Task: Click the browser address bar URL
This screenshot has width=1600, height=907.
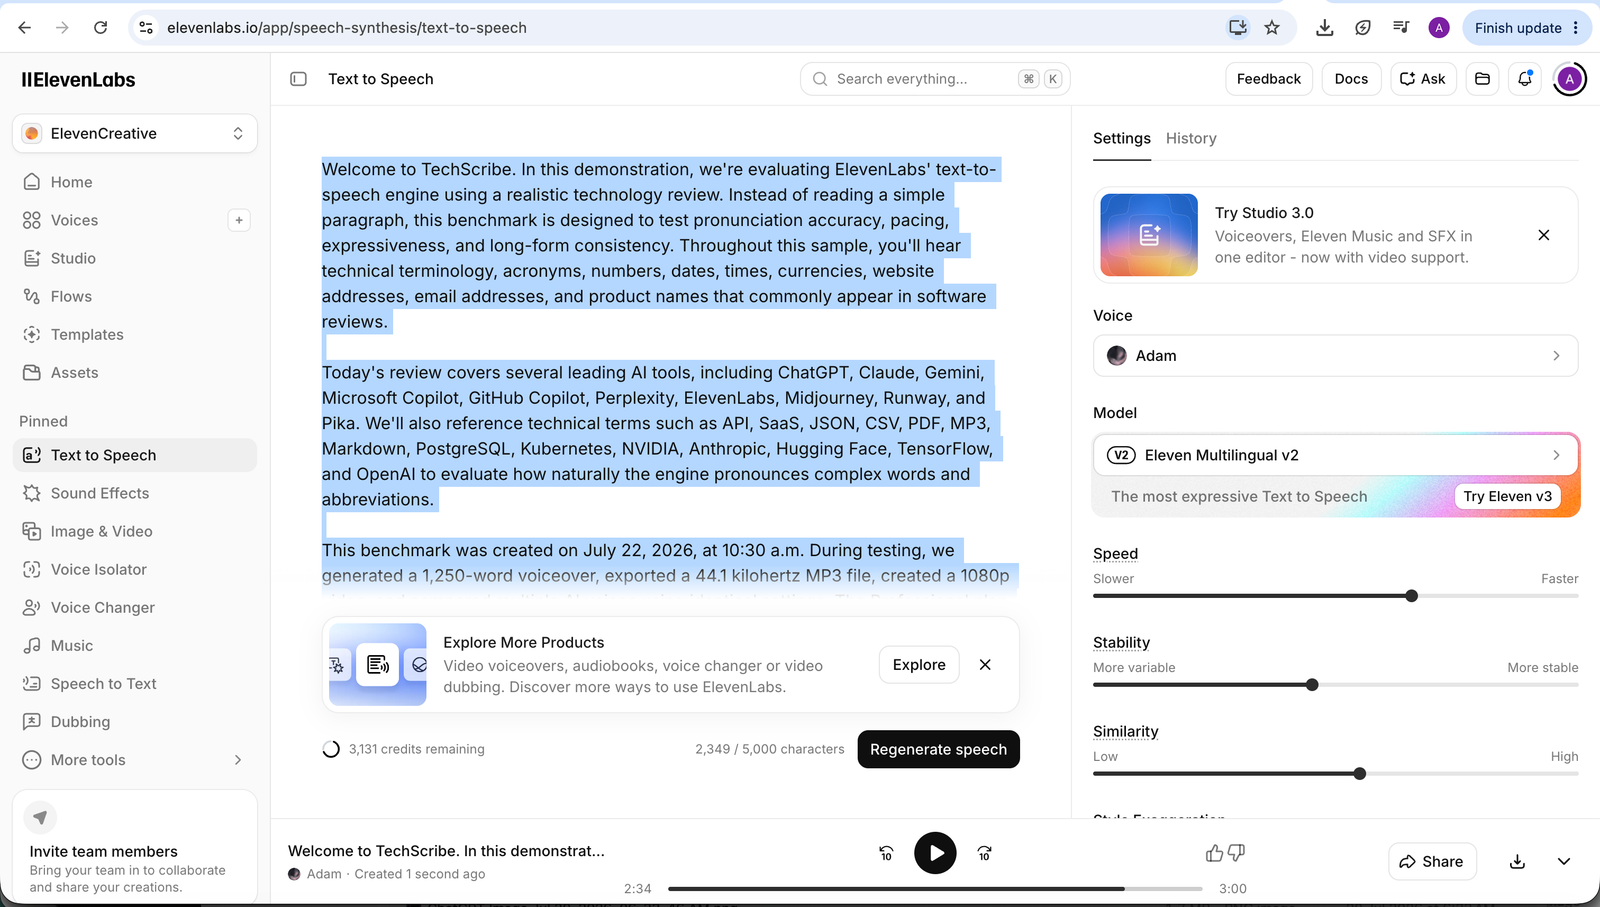Action: click(347, 28)
